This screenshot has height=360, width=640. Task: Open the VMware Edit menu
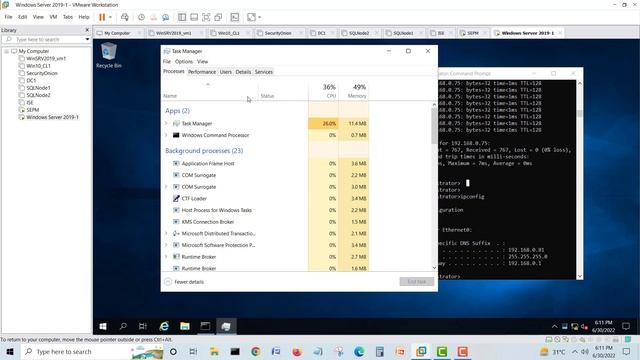tap(22, 17)
